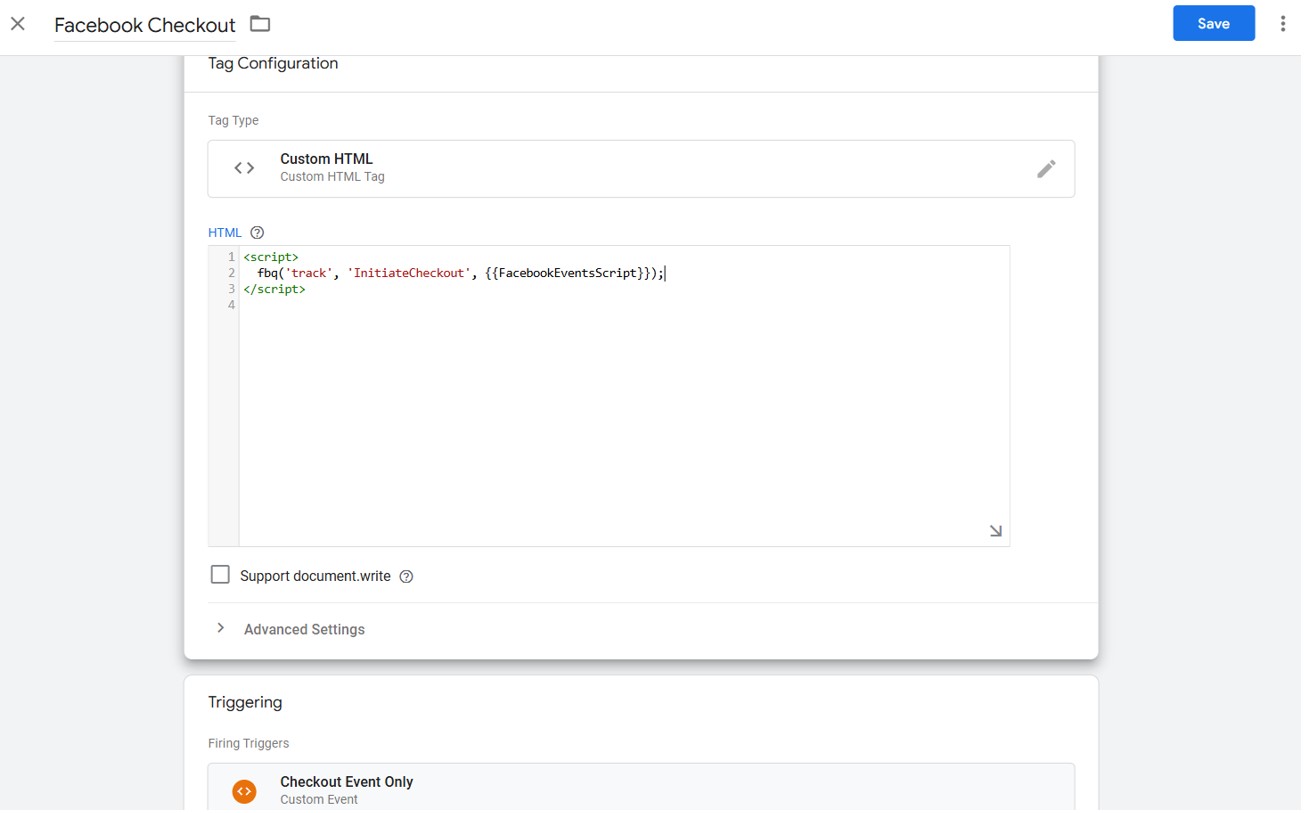
Task: Click the Triggering section heading
Action: 245,703
